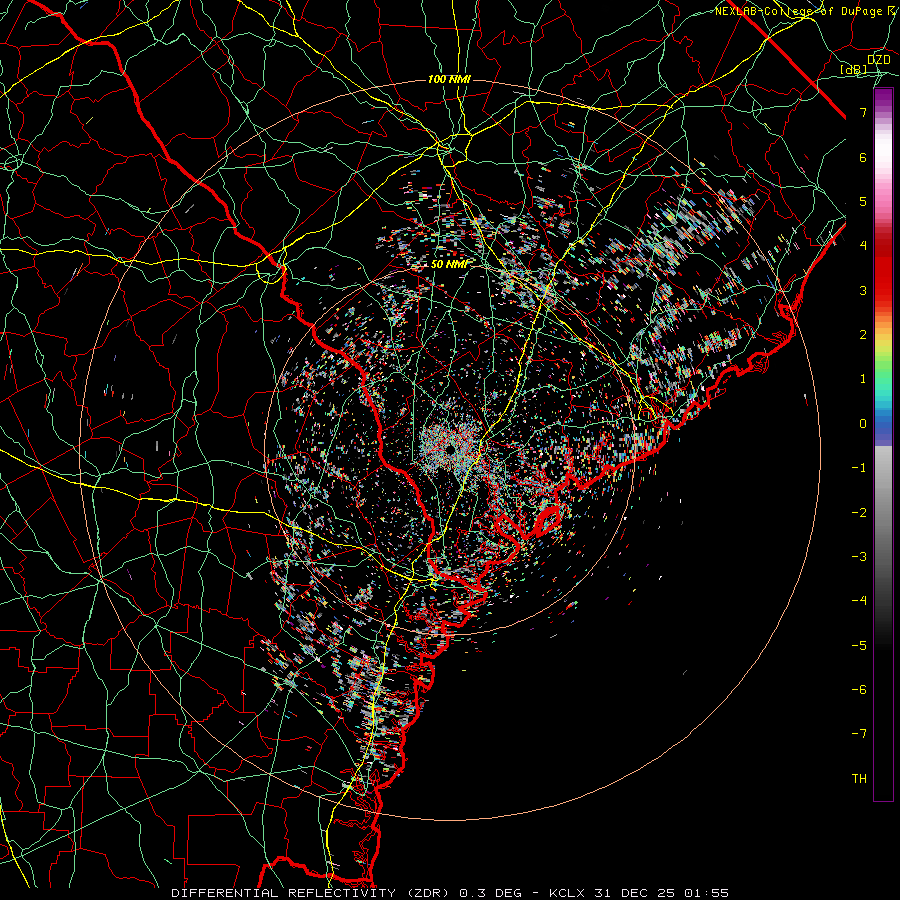Click the DZD product label above the scale
The image size is (900, 900).
point(879,60)
